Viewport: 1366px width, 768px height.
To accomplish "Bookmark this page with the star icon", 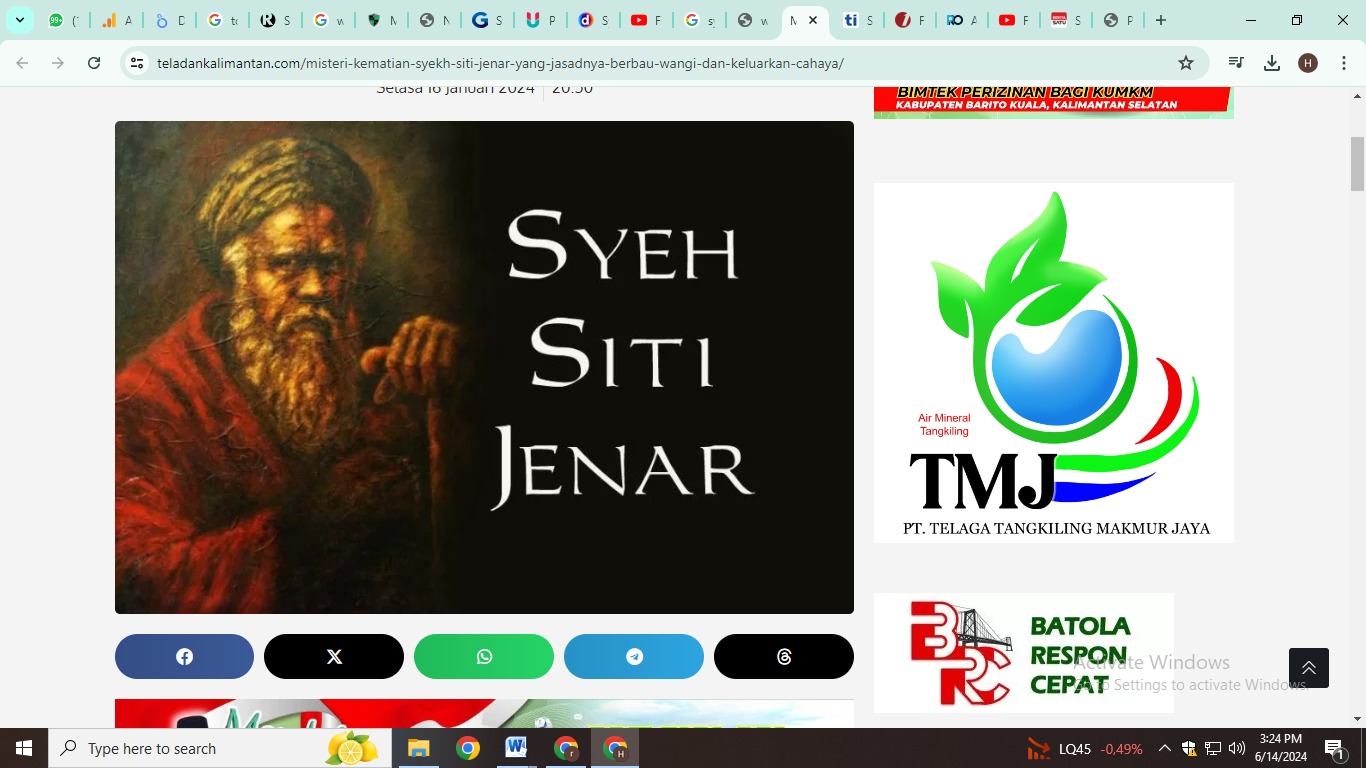I will (x=1186, y=63).
